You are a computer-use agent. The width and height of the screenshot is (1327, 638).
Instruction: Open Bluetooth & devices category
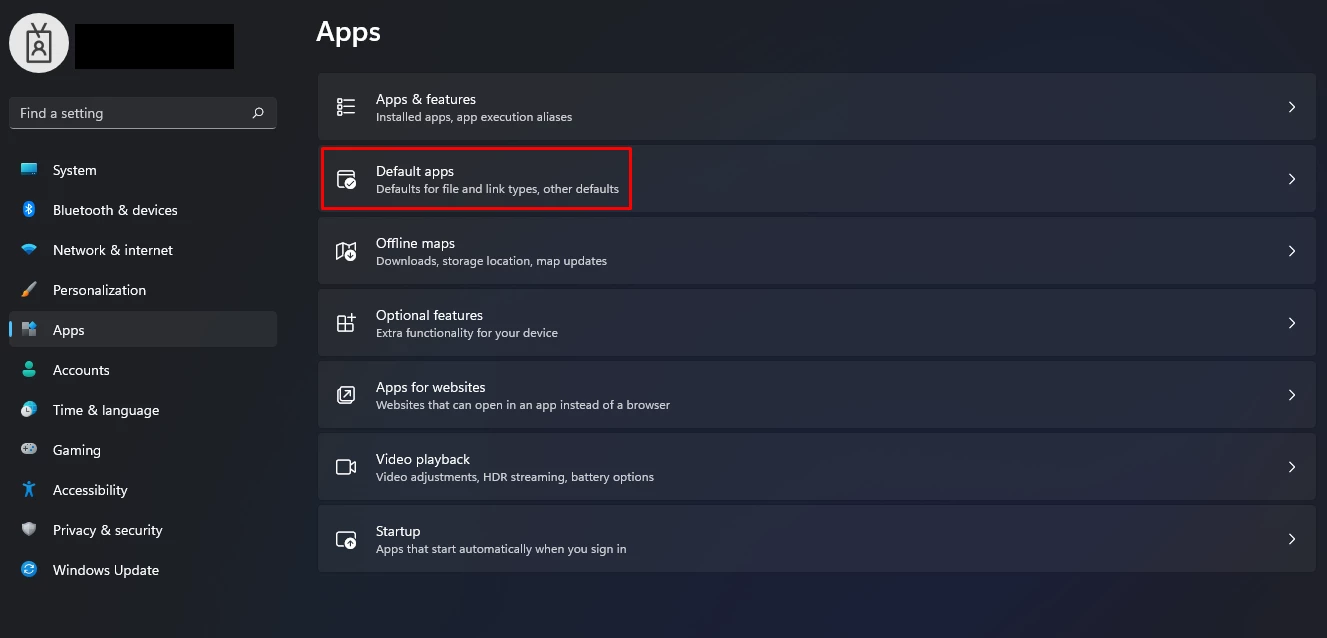[x=143, y=210]
